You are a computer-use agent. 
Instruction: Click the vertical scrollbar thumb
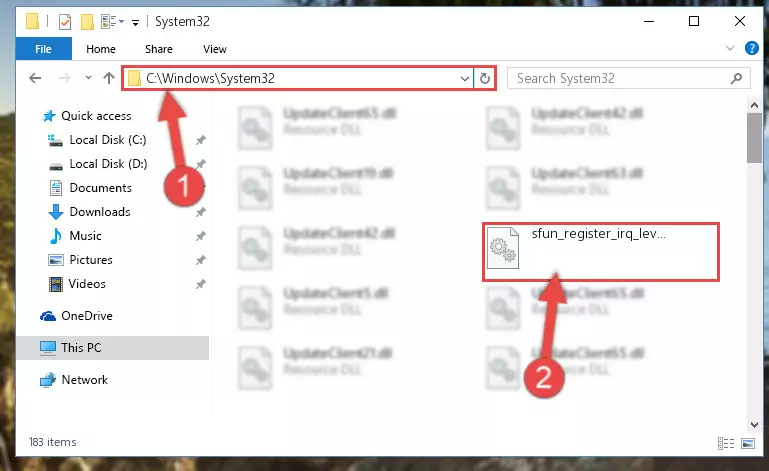pos(754,138)
